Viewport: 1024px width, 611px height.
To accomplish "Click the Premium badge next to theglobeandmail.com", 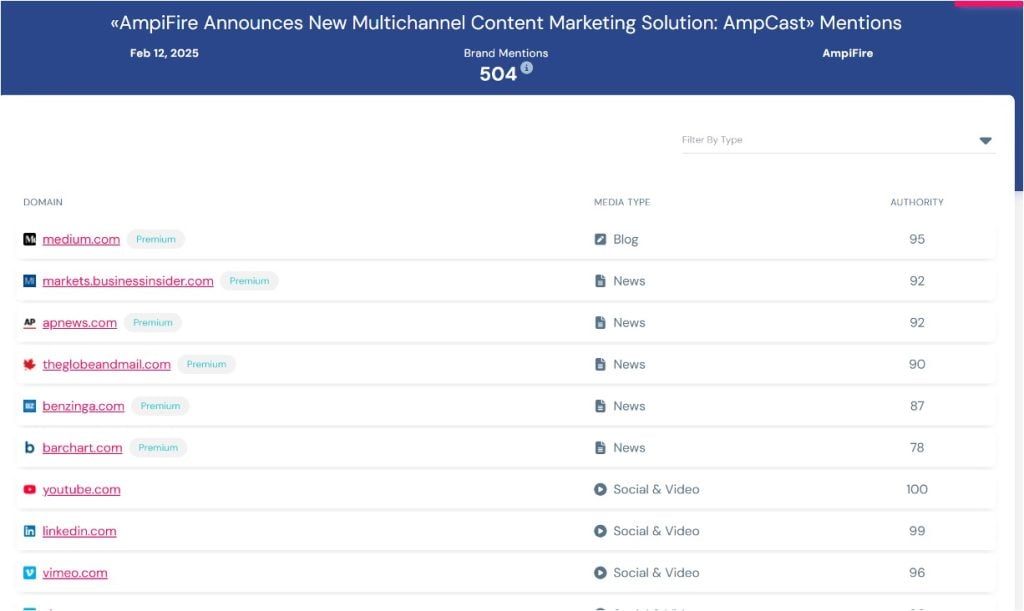I will click(x=206, y=365).
